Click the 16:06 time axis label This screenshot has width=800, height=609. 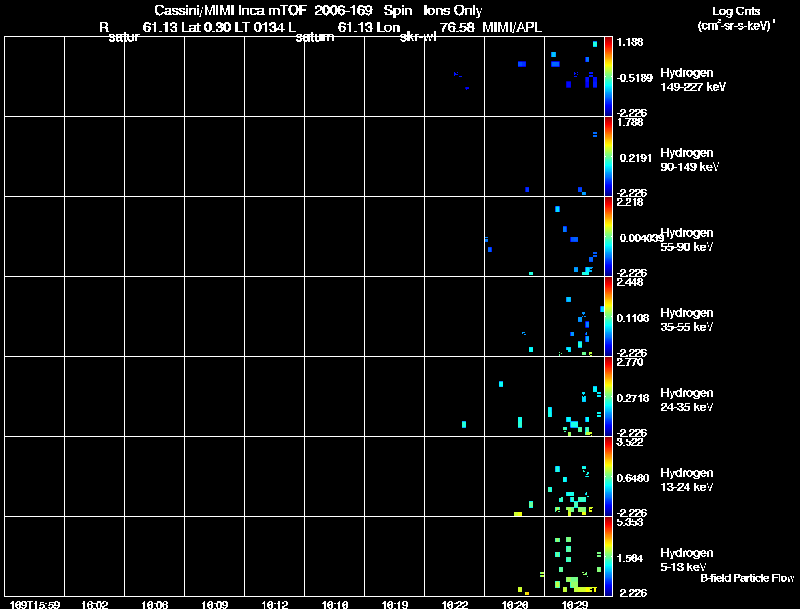155,604
